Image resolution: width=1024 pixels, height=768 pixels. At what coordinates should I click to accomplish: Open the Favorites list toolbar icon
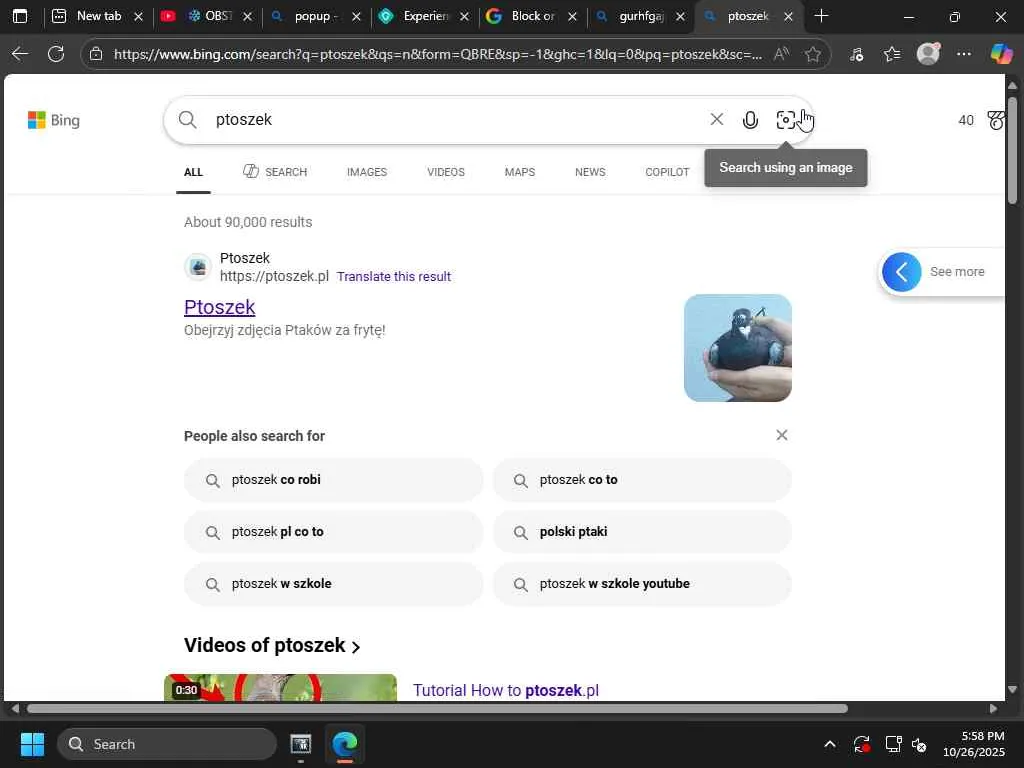pos(892,54)
